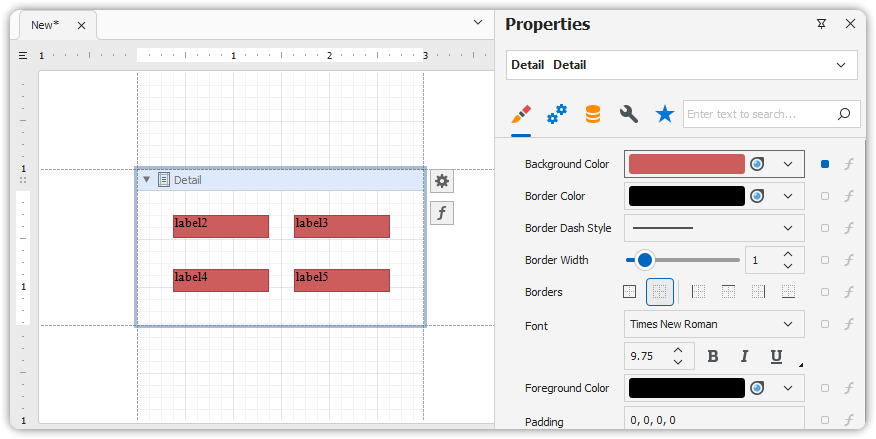Select the wrench Miscellaneous properties tab
This screenshot has width=876, height=439.
click(629, 114)
